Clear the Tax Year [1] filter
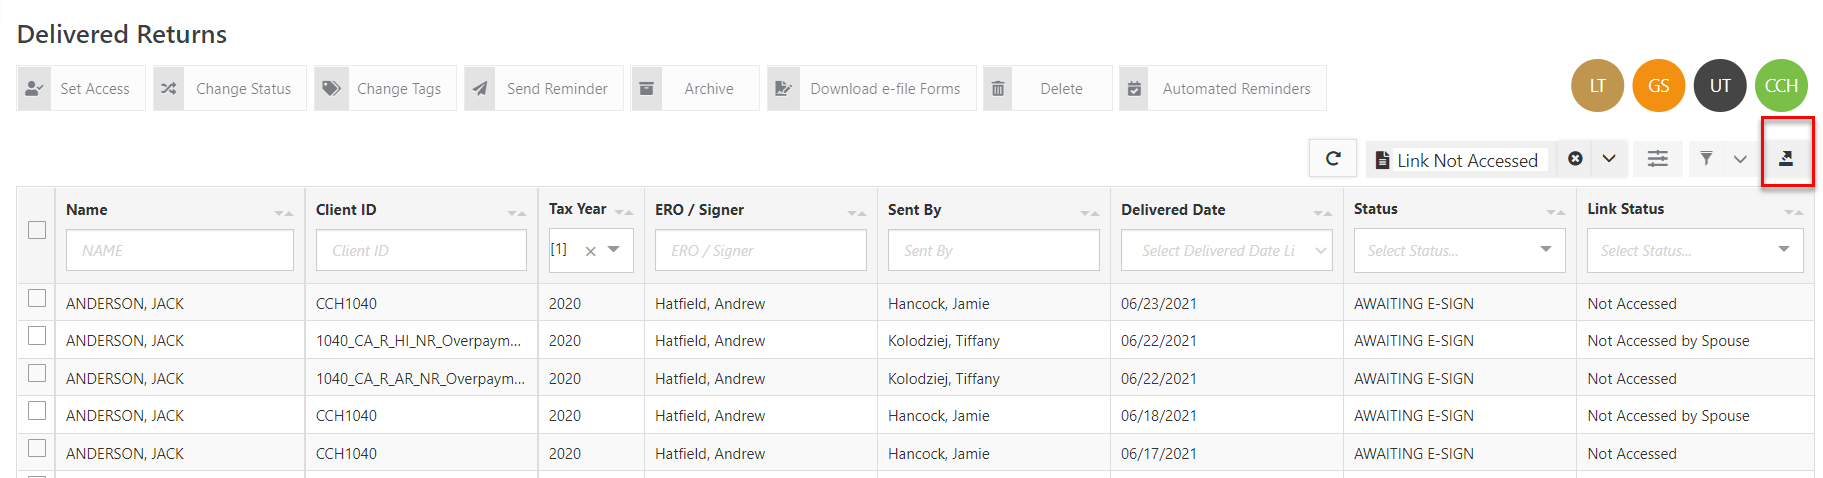The image size is (1823, 478). (x=591, y=251)
